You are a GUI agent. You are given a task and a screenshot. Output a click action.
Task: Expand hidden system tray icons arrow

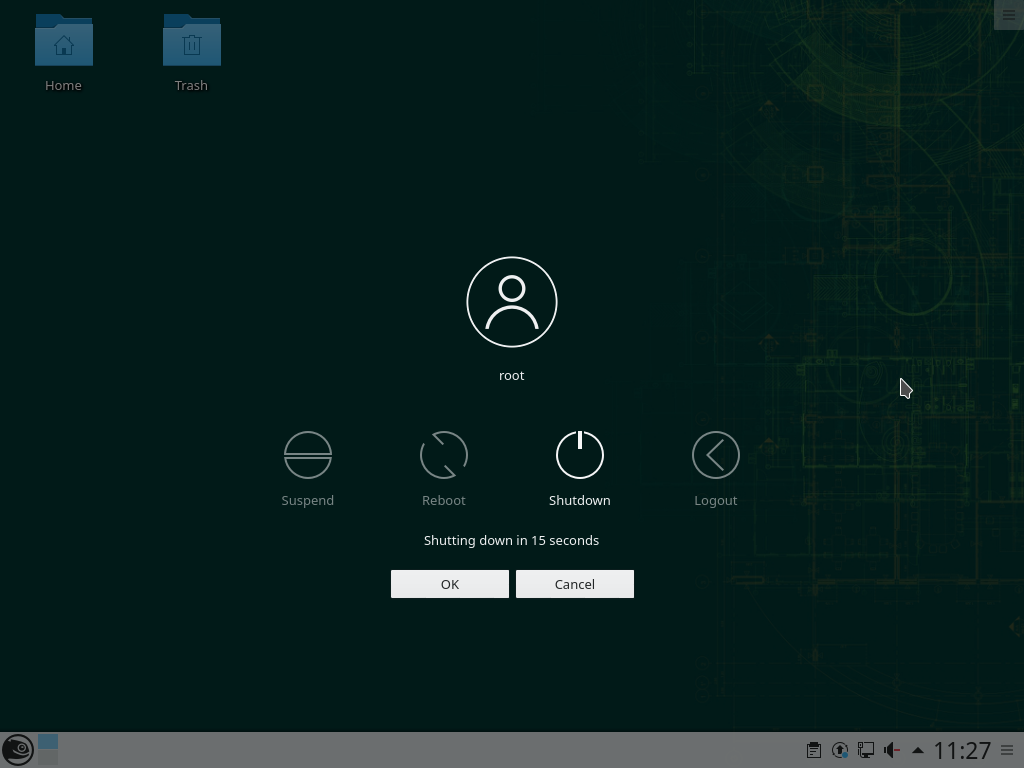[917, 750]
